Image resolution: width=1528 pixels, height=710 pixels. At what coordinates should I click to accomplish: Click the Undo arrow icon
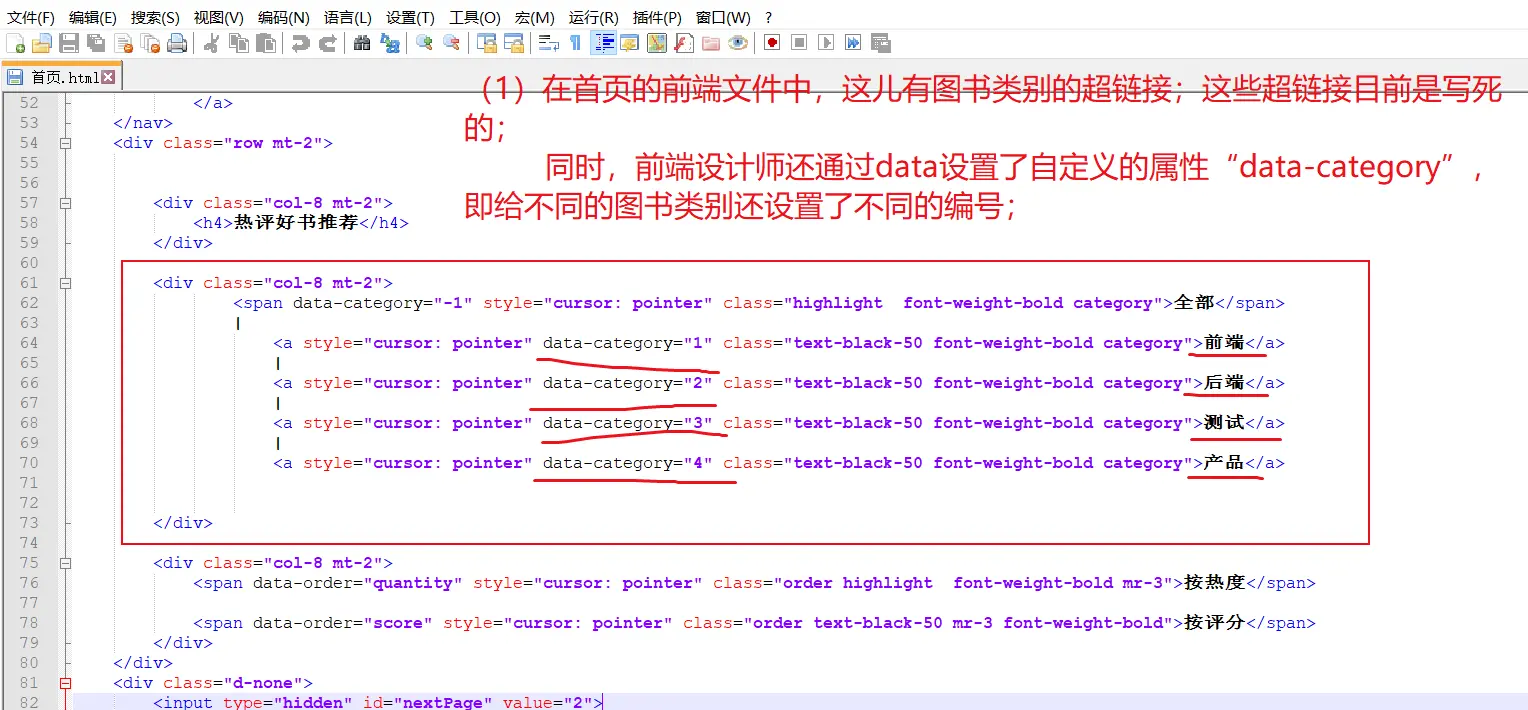[x=300, y=43]
